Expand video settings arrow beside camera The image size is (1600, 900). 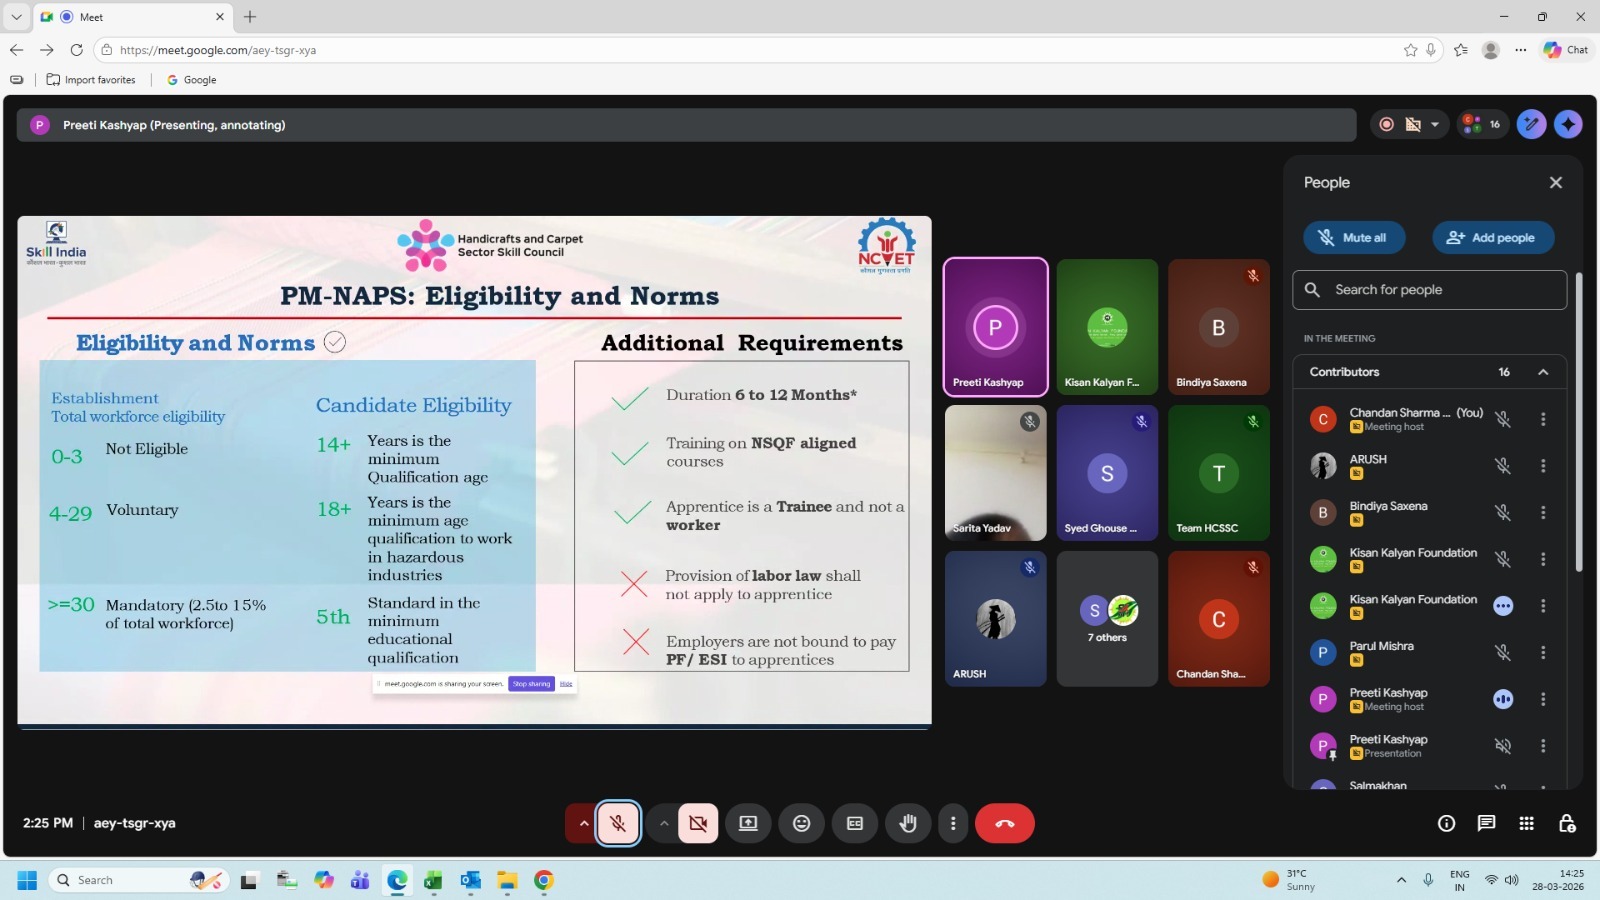pyautogui.click(x=663, y=823)
